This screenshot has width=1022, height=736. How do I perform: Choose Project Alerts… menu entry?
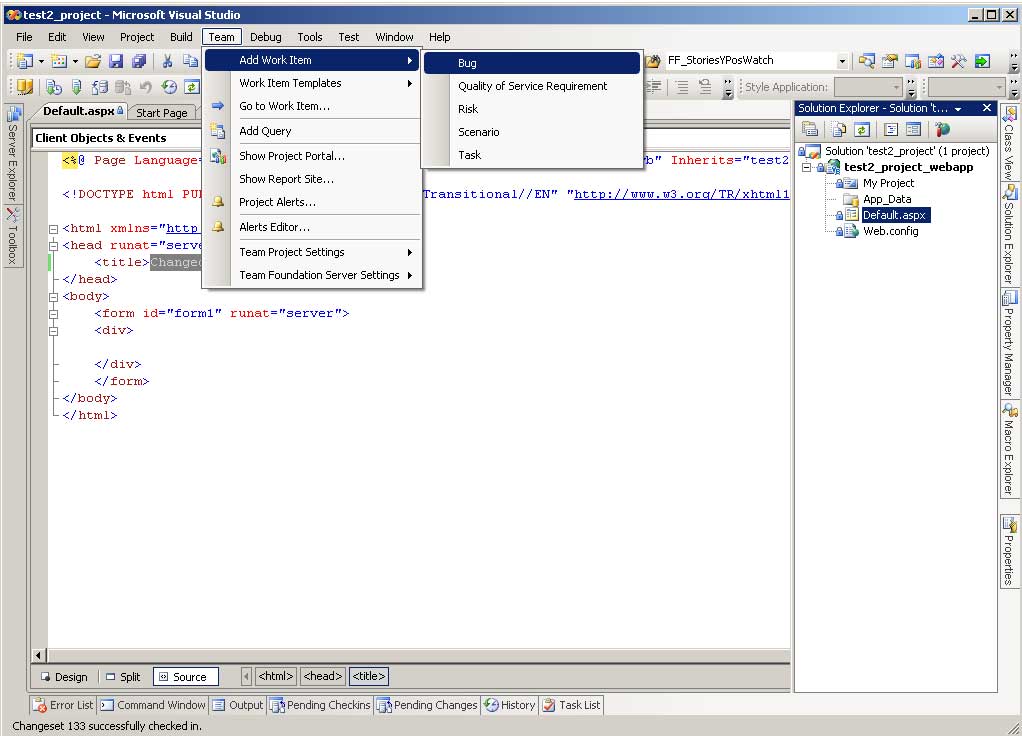(x=312, y=202)
